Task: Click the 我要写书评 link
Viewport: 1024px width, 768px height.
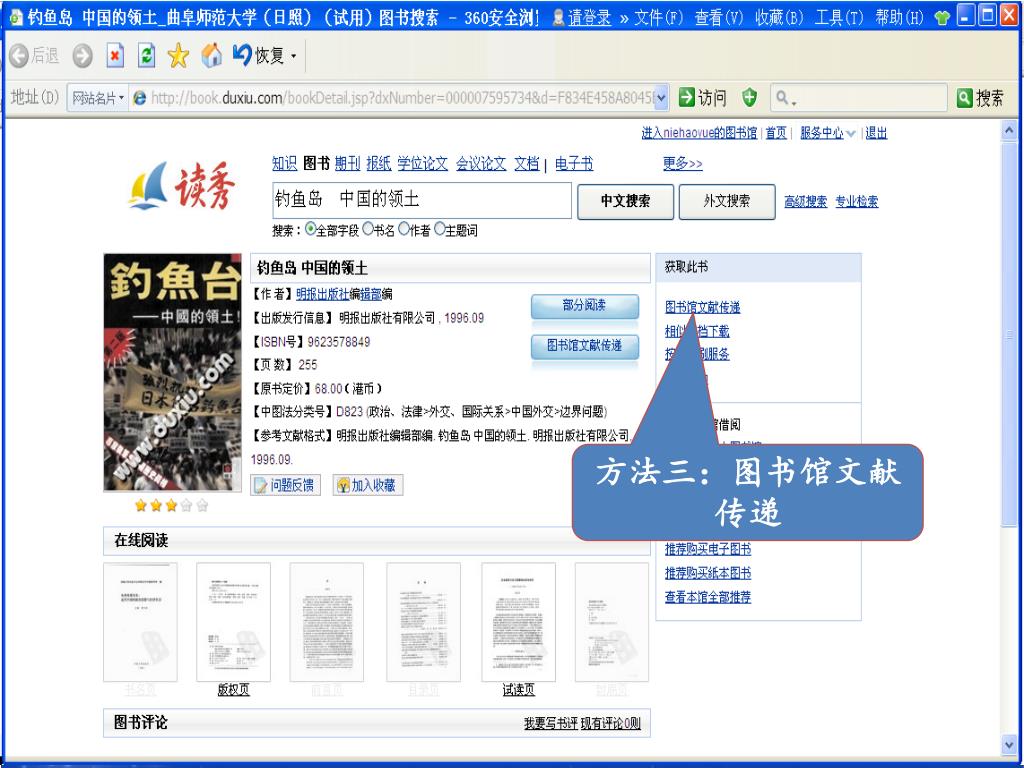Action: click(551, 723)
